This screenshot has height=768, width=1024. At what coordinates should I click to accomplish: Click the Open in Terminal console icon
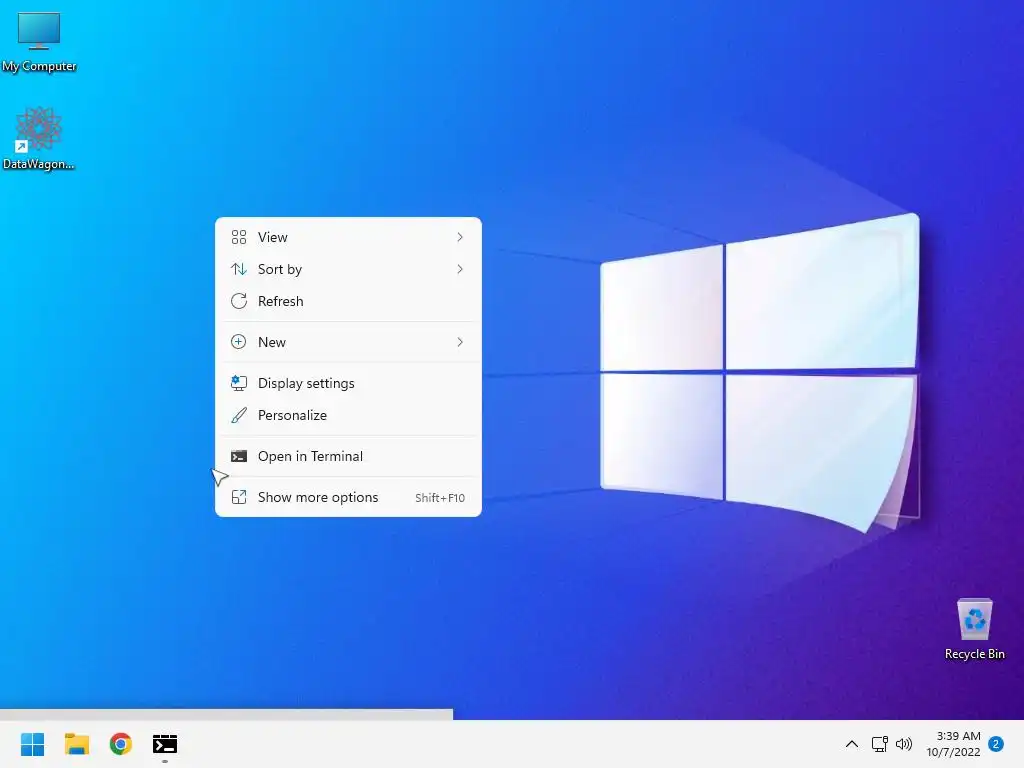[x=239, y=456]
